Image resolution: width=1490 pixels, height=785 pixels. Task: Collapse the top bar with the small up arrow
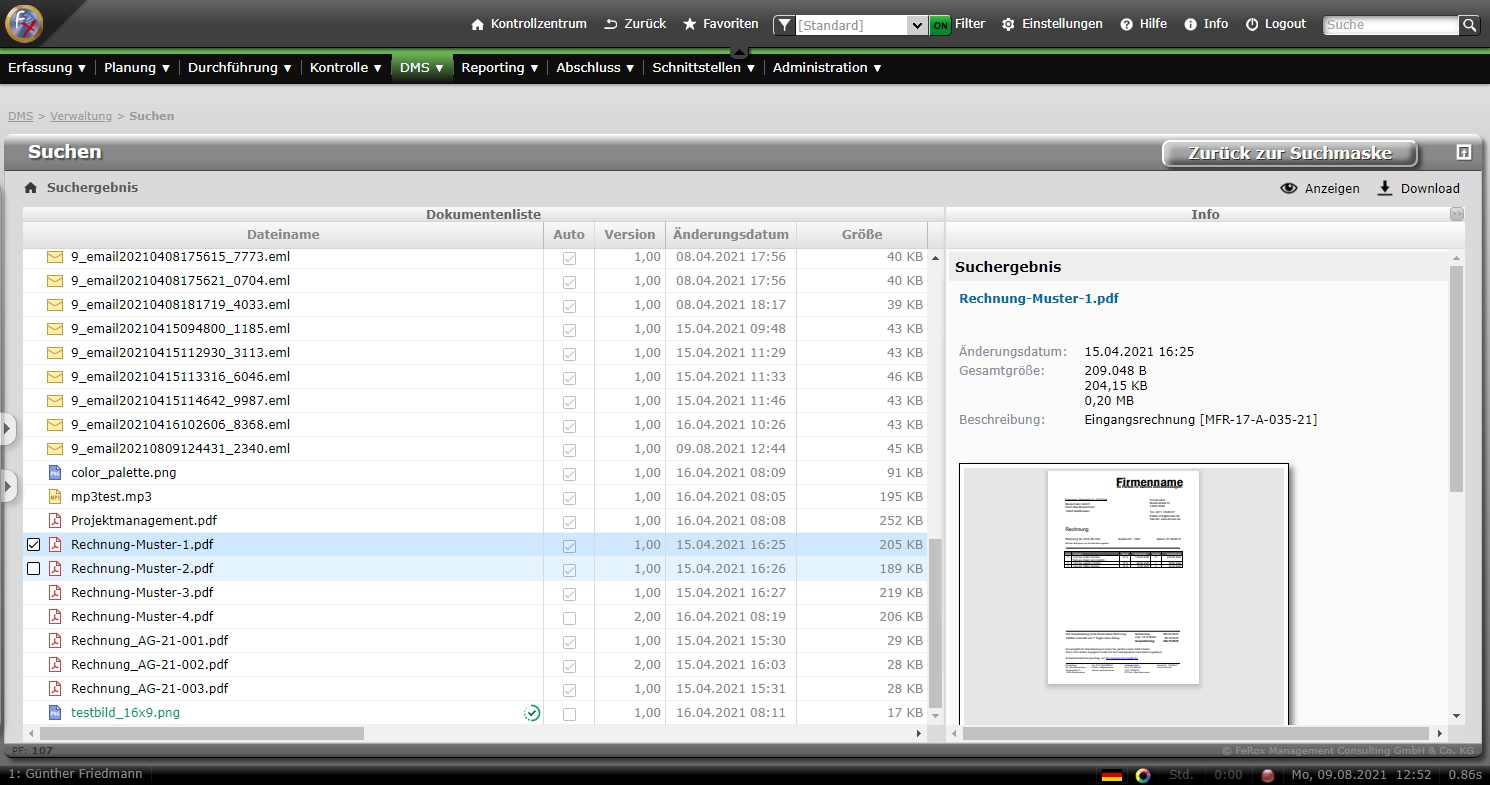[x=738, y=51]
